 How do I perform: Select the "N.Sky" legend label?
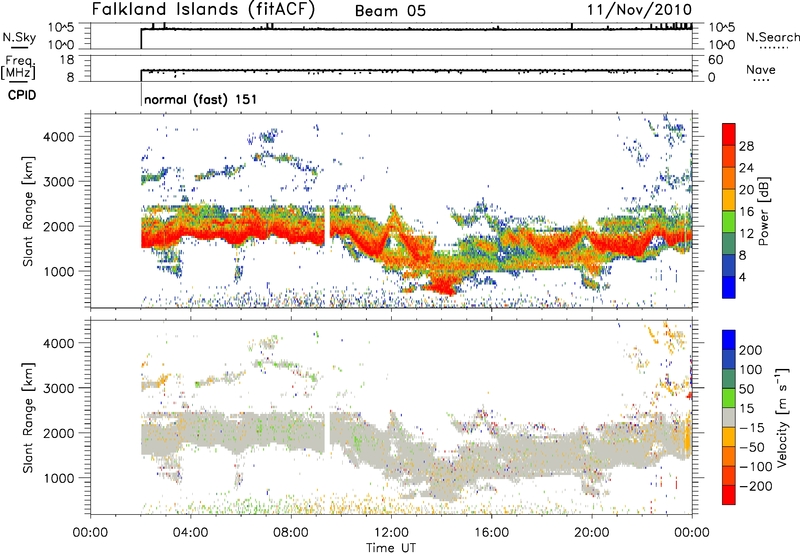(19, 37)
